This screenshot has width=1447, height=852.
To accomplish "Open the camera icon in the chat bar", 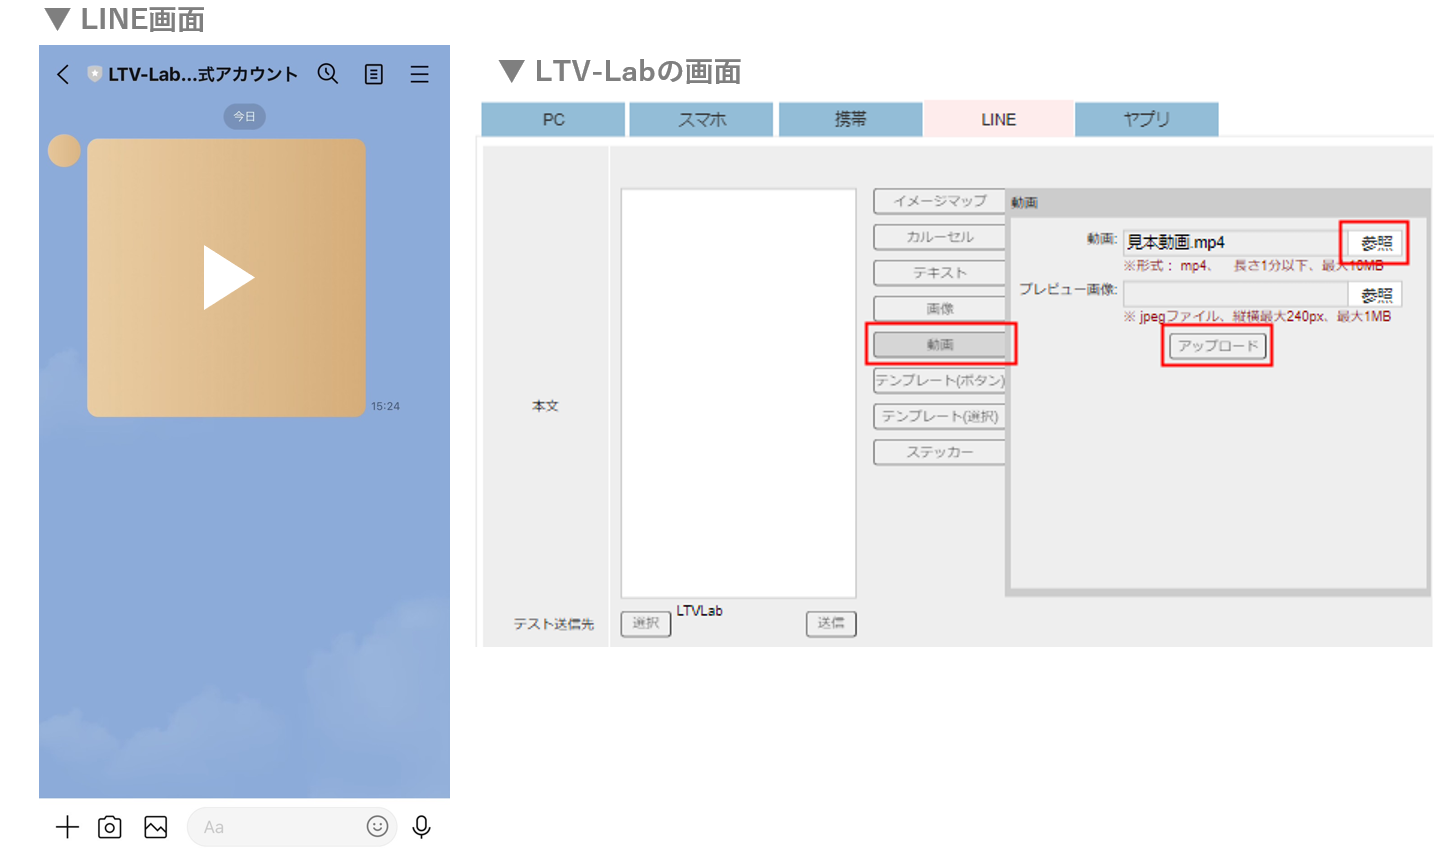I will point(110,827).
